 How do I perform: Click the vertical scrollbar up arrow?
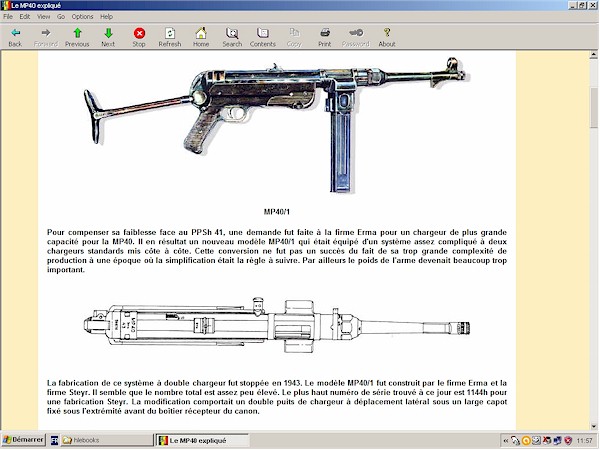(593, 55)
